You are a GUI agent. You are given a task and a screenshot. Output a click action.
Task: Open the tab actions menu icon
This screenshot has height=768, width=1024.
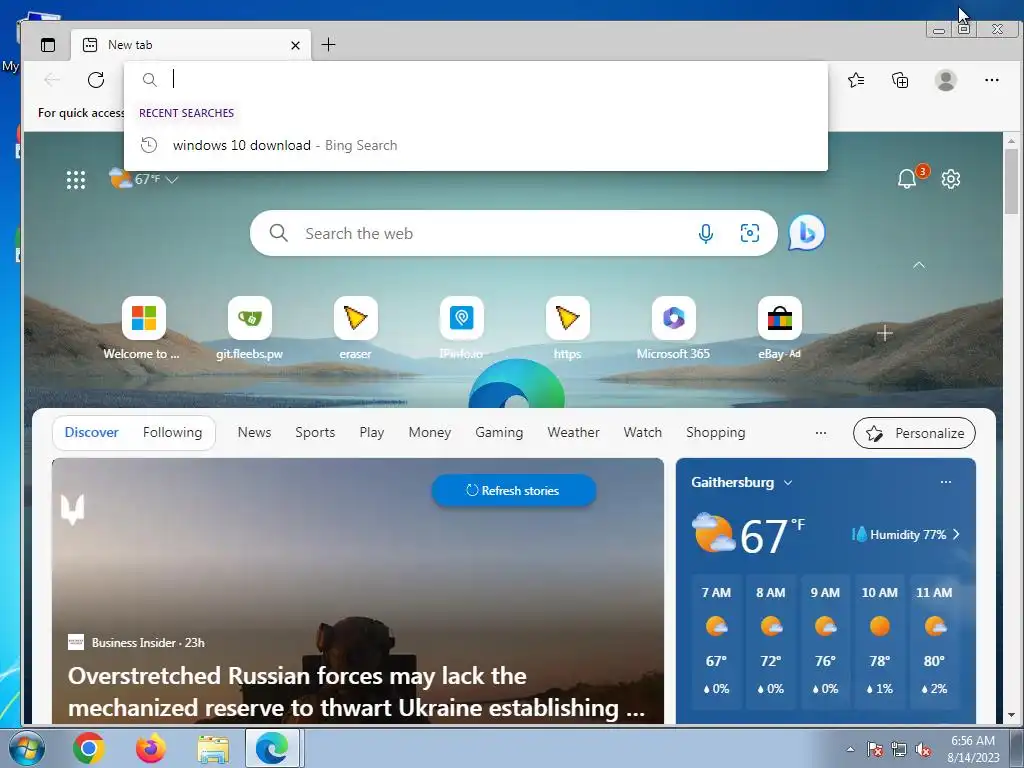(48, 45)
